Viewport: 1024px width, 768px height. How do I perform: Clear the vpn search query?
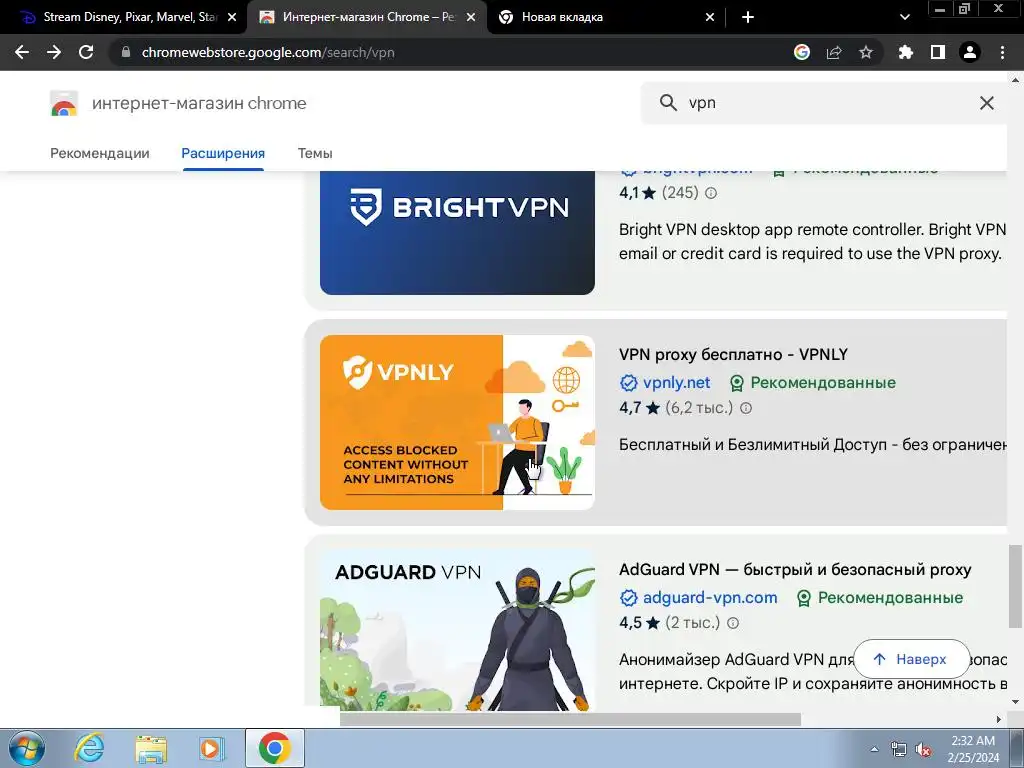[987, 103]
